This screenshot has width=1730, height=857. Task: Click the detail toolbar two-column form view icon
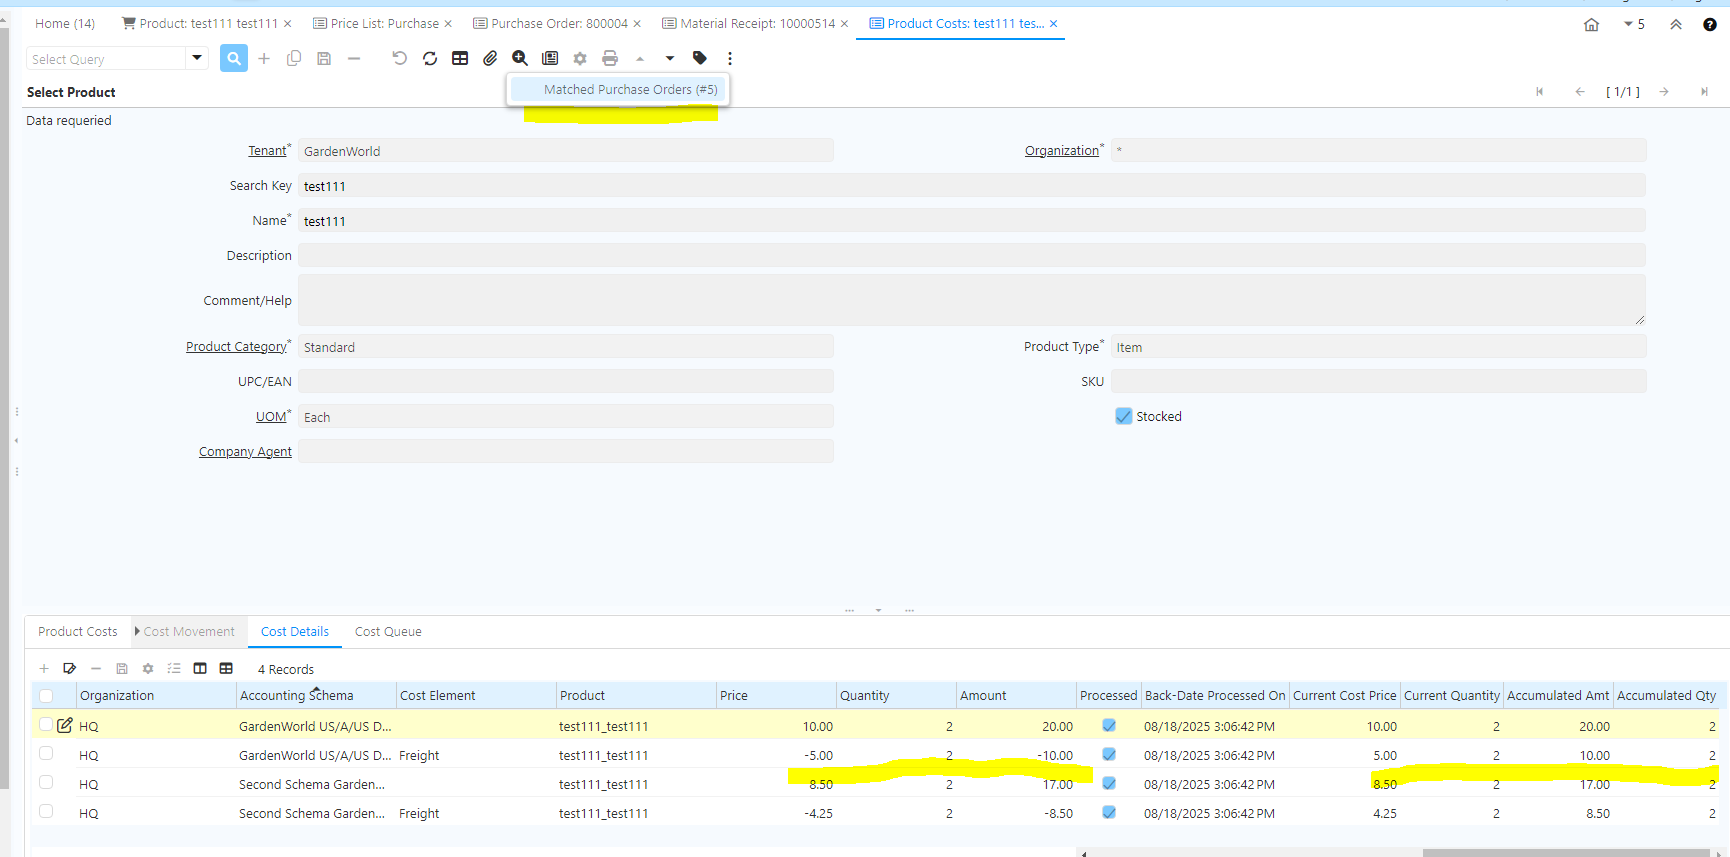200,669
